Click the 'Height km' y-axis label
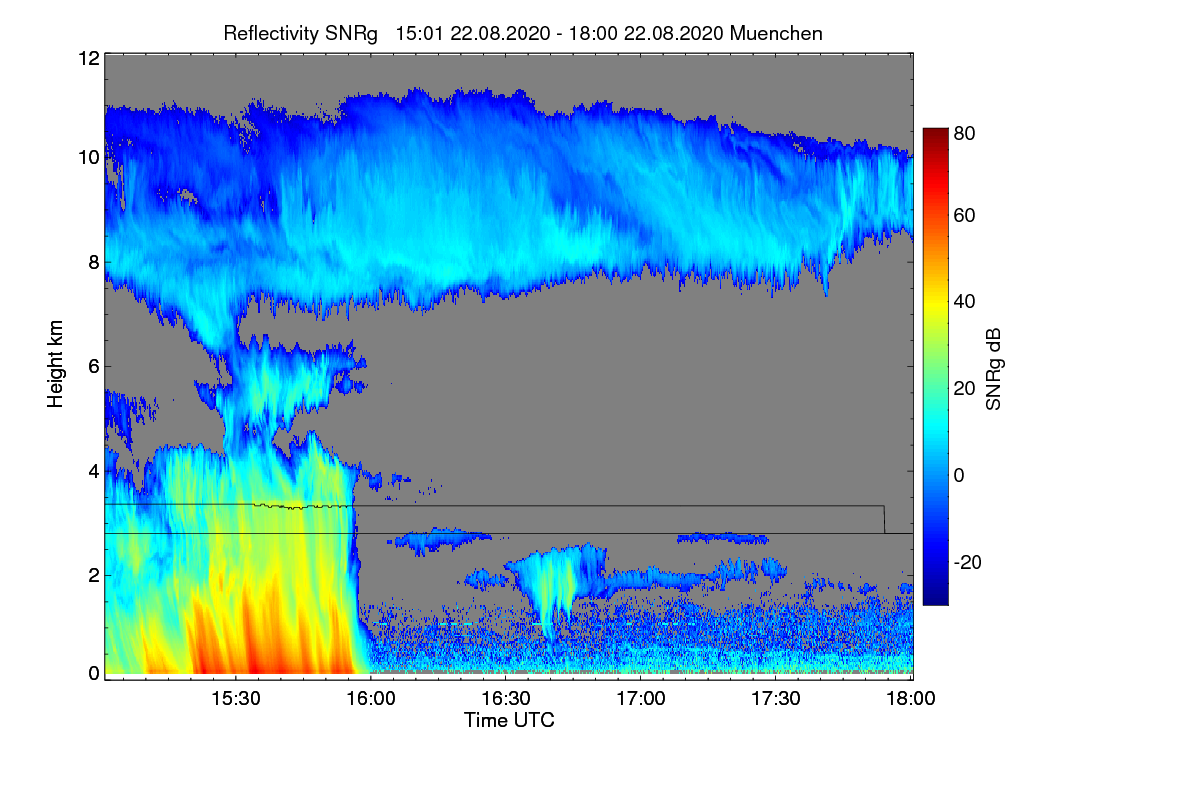 55,364
